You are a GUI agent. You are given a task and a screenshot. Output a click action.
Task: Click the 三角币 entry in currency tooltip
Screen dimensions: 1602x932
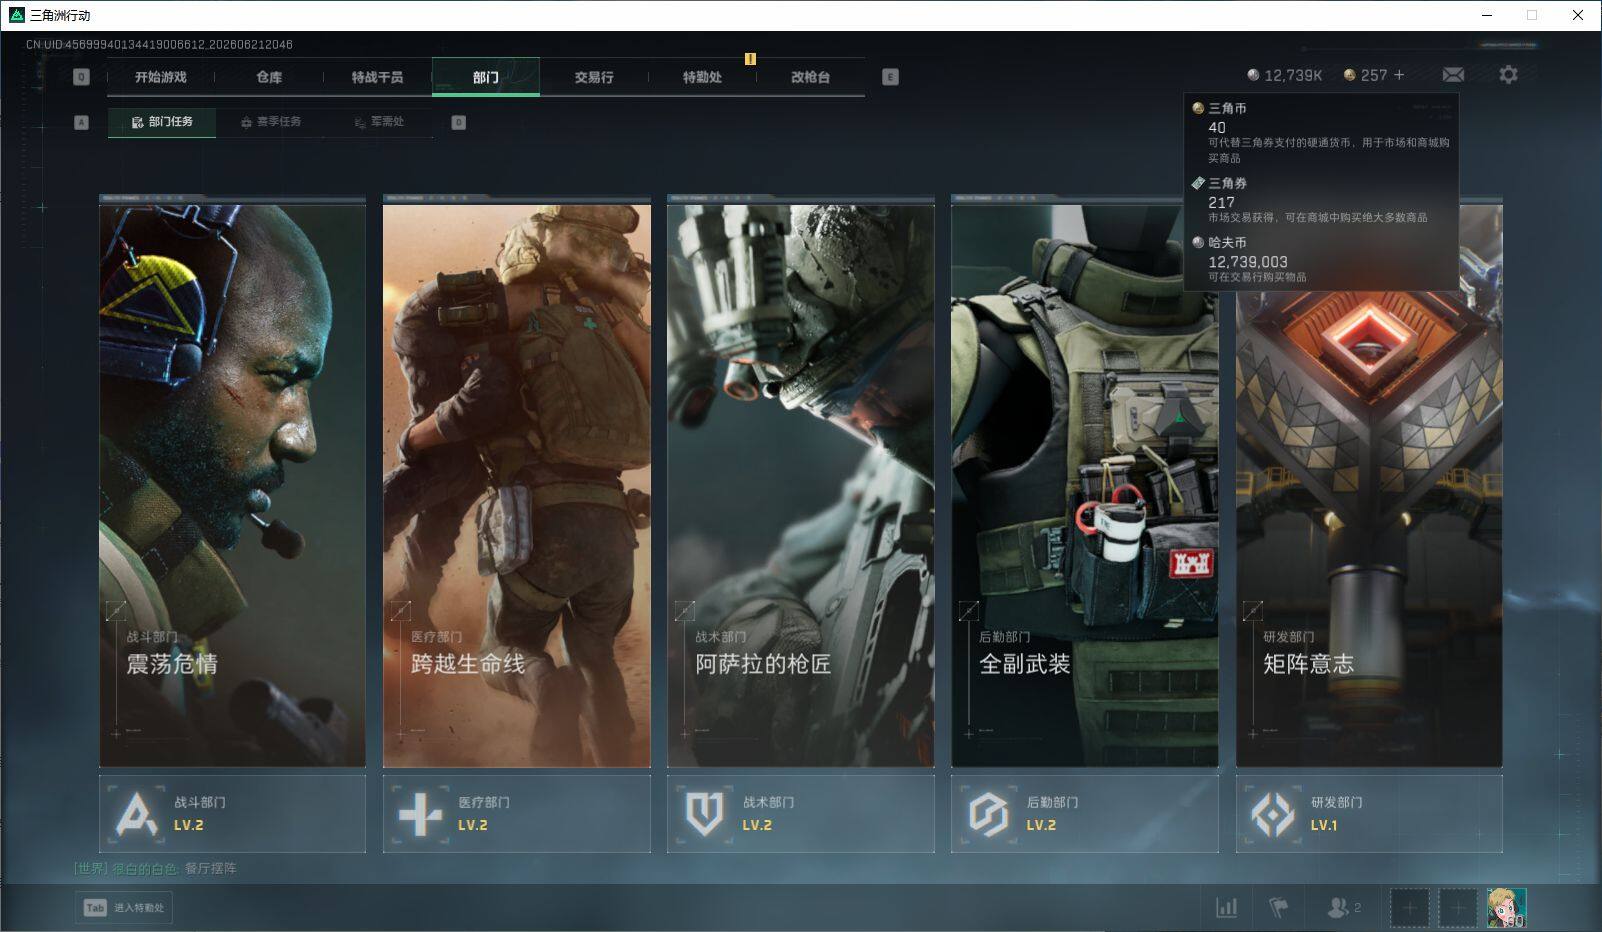point(1321,132)
